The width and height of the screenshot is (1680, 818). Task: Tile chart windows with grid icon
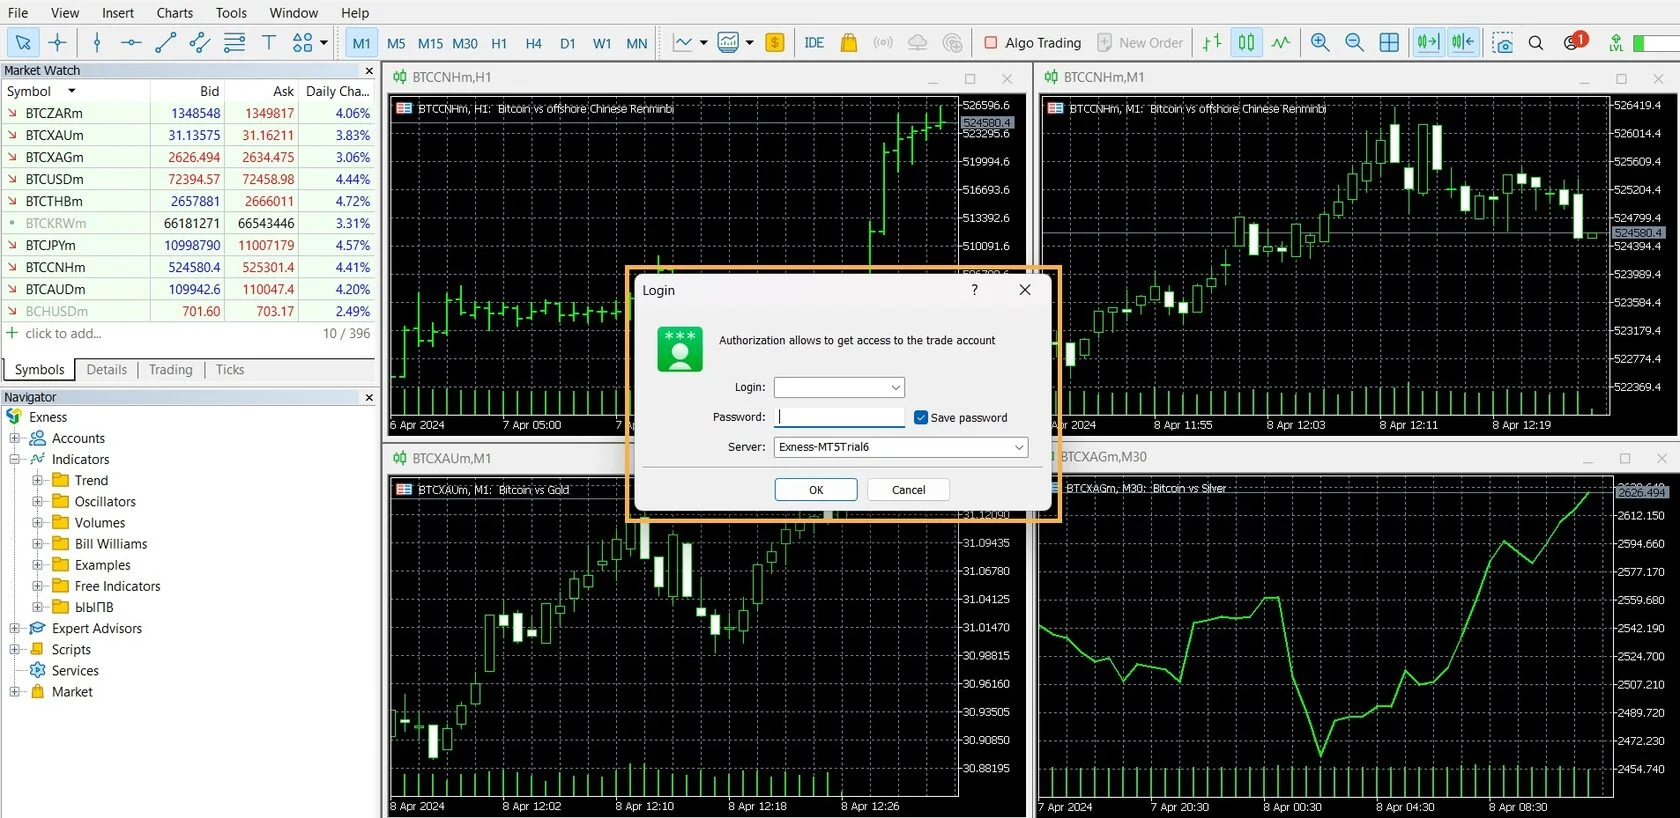click(1389, 42)
